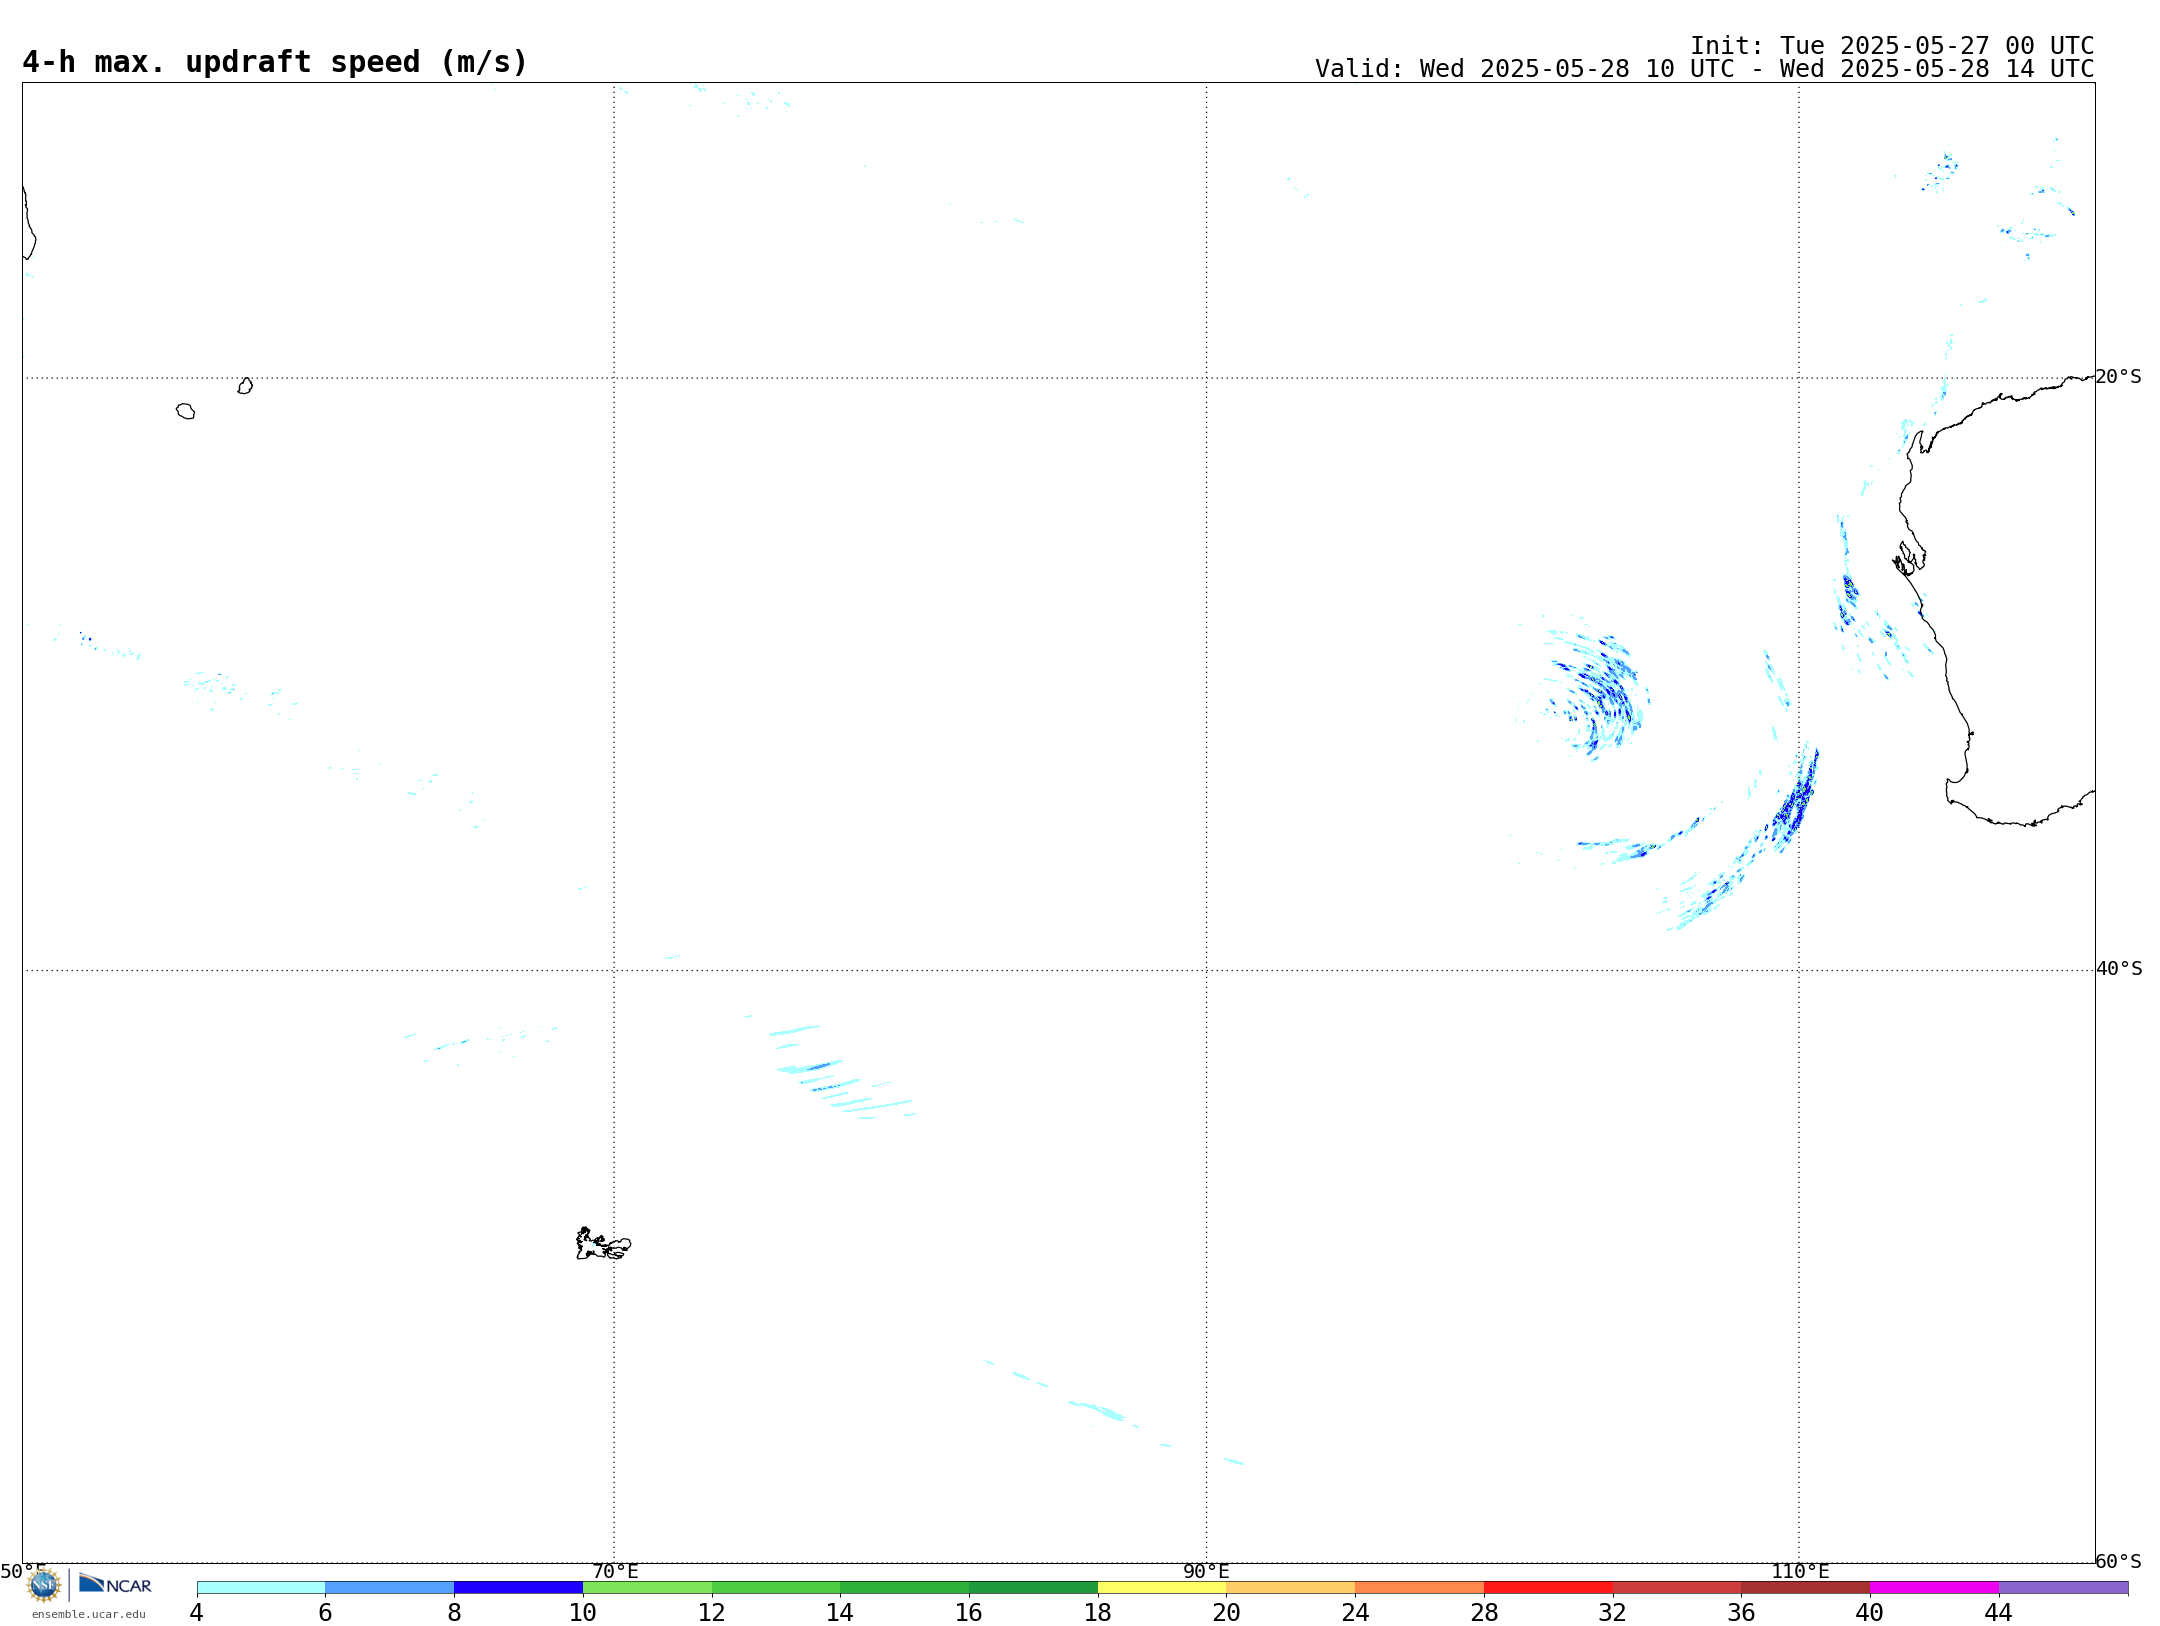This screenshot has height=1626, width=2160.
Task: Click the colorbar tick label 4
Action: (196, 1613)
